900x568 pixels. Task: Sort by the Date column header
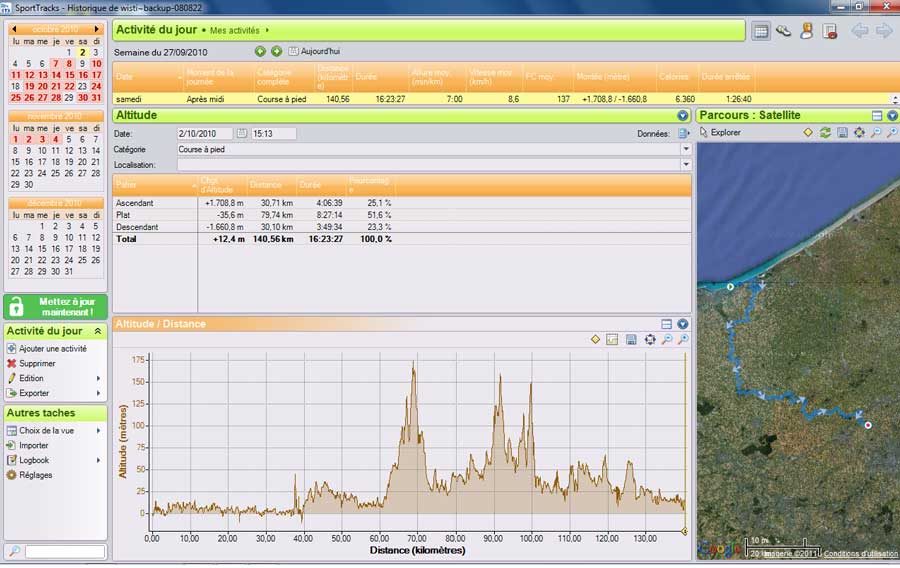148,77
